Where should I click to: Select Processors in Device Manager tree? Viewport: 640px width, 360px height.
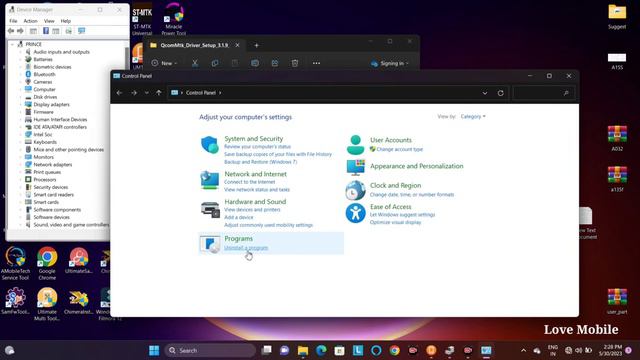(x=44, y=180)
